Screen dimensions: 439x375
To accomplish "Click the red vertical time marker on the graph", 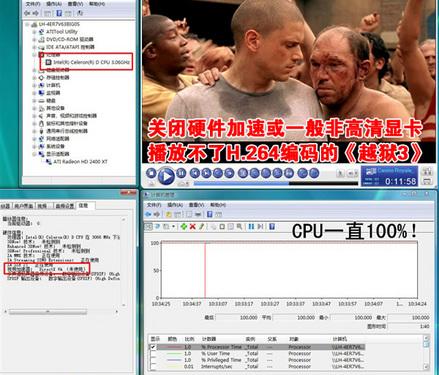I will tap(205, 270).
